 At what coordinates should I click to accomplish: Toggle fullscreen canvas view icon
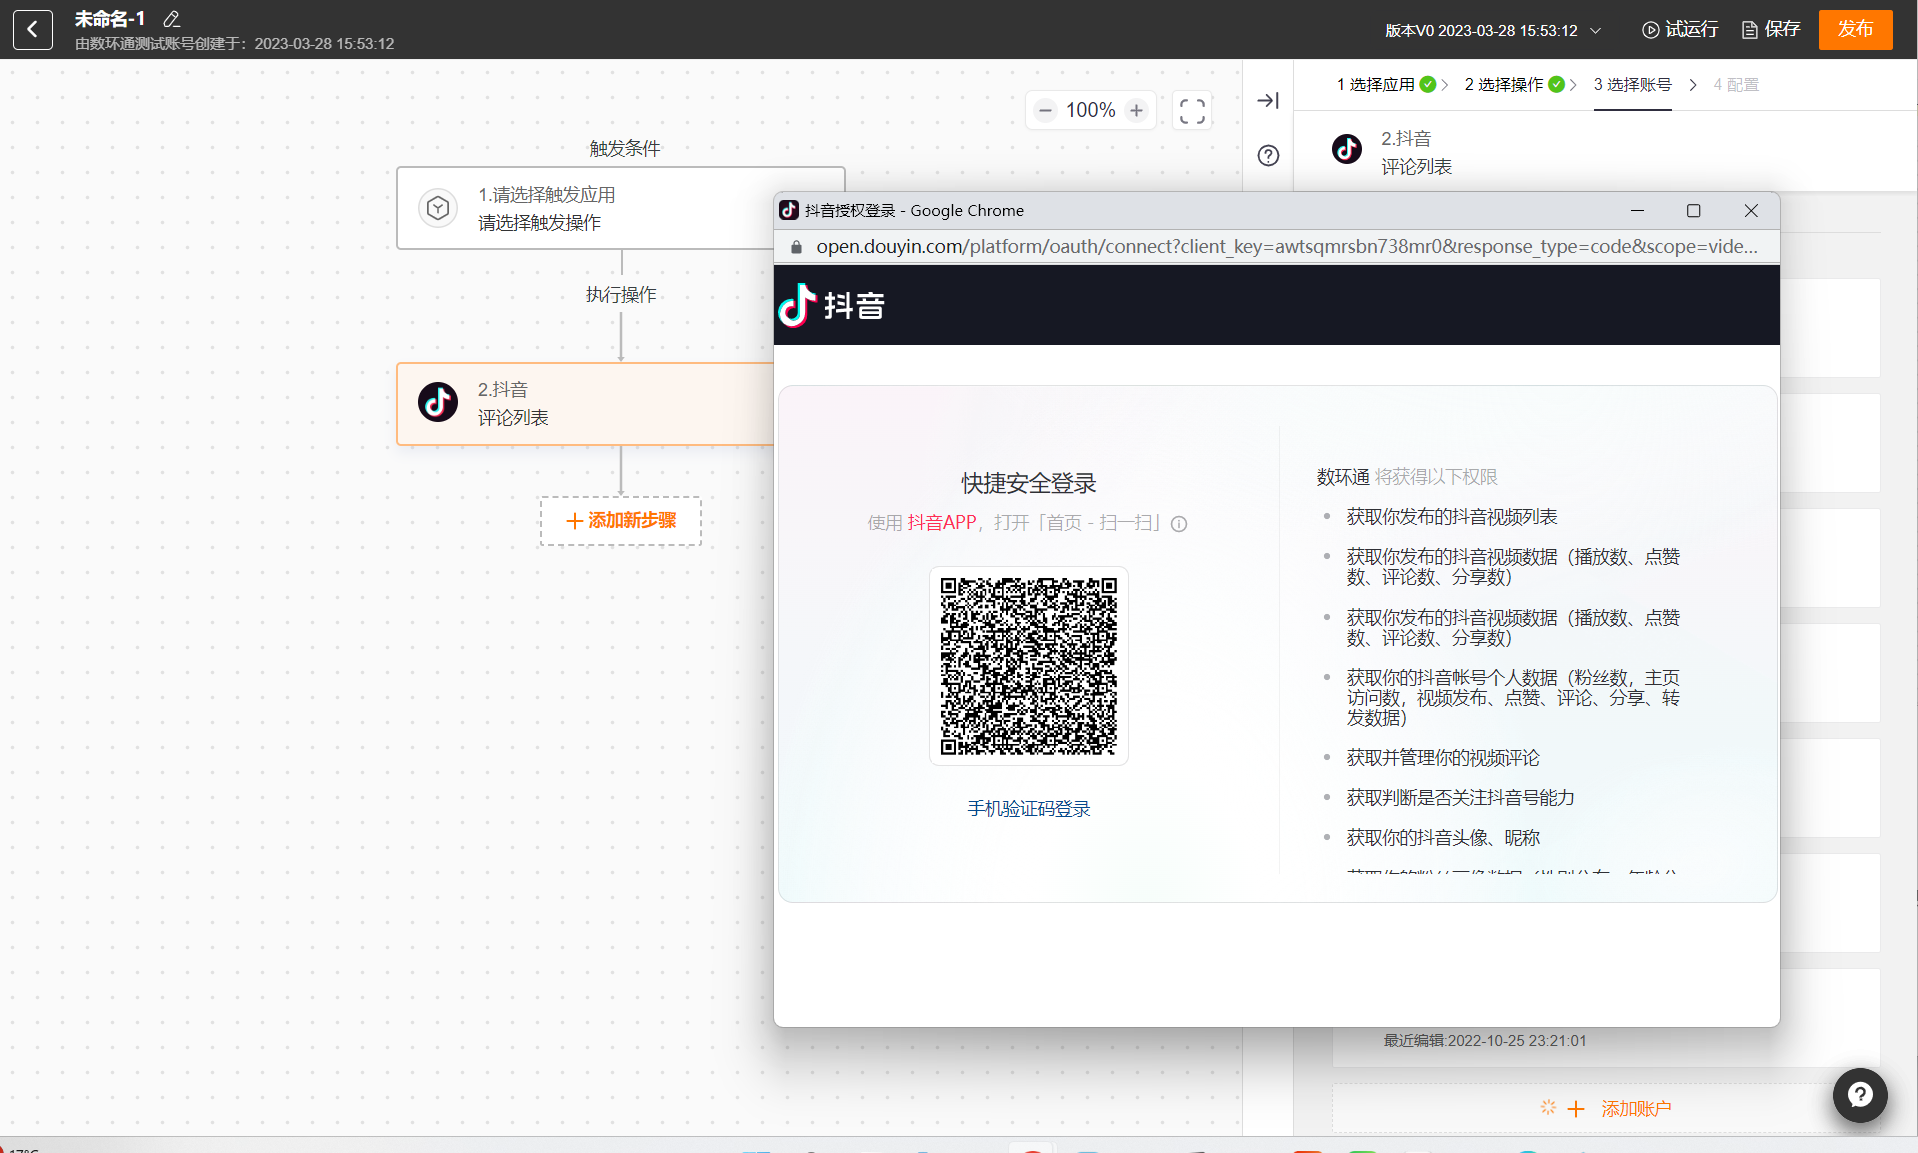[x=1191, y=111]
